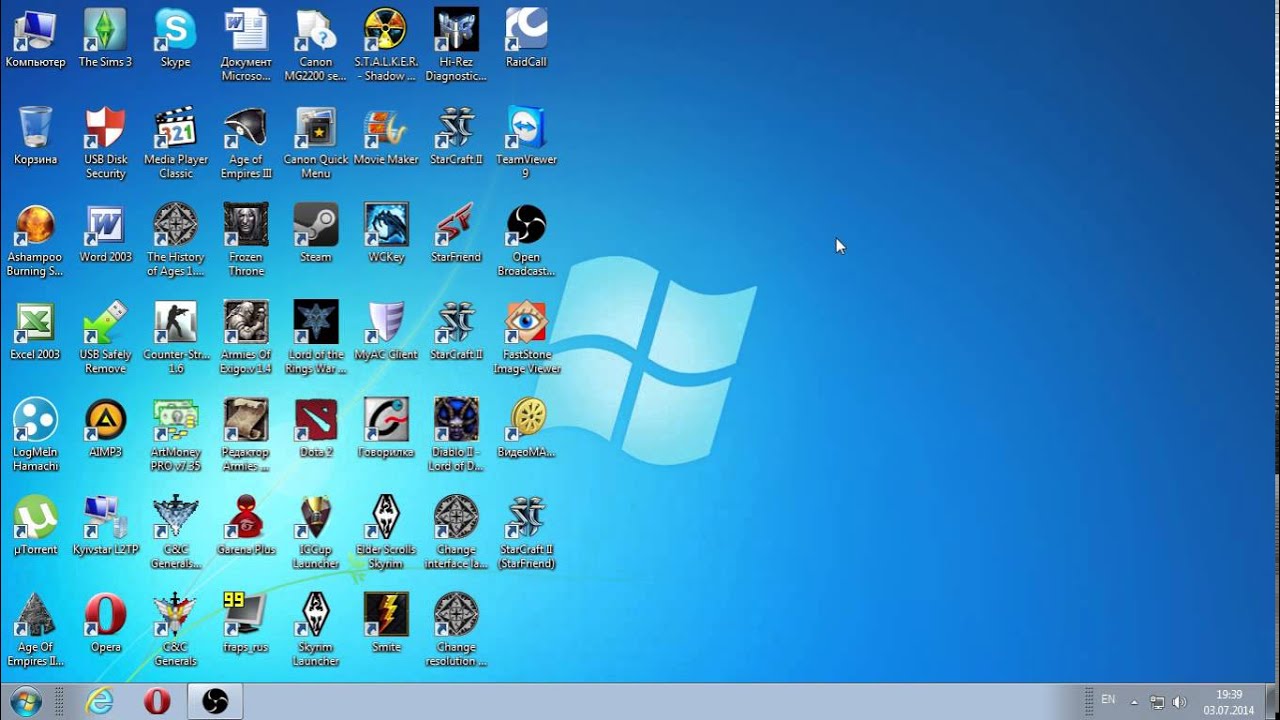
Task: Show hidden system tray icons
Action: (1134, 702)
